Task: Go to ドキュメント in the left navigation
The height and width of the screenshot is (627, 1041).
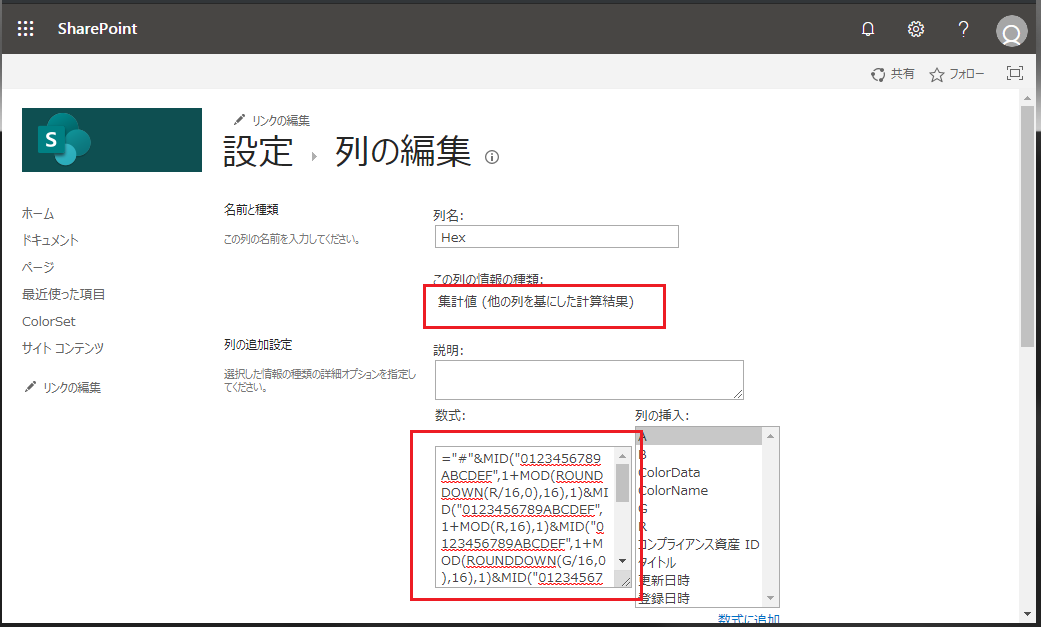Action: pyautogui.click(x=50, y=240)
